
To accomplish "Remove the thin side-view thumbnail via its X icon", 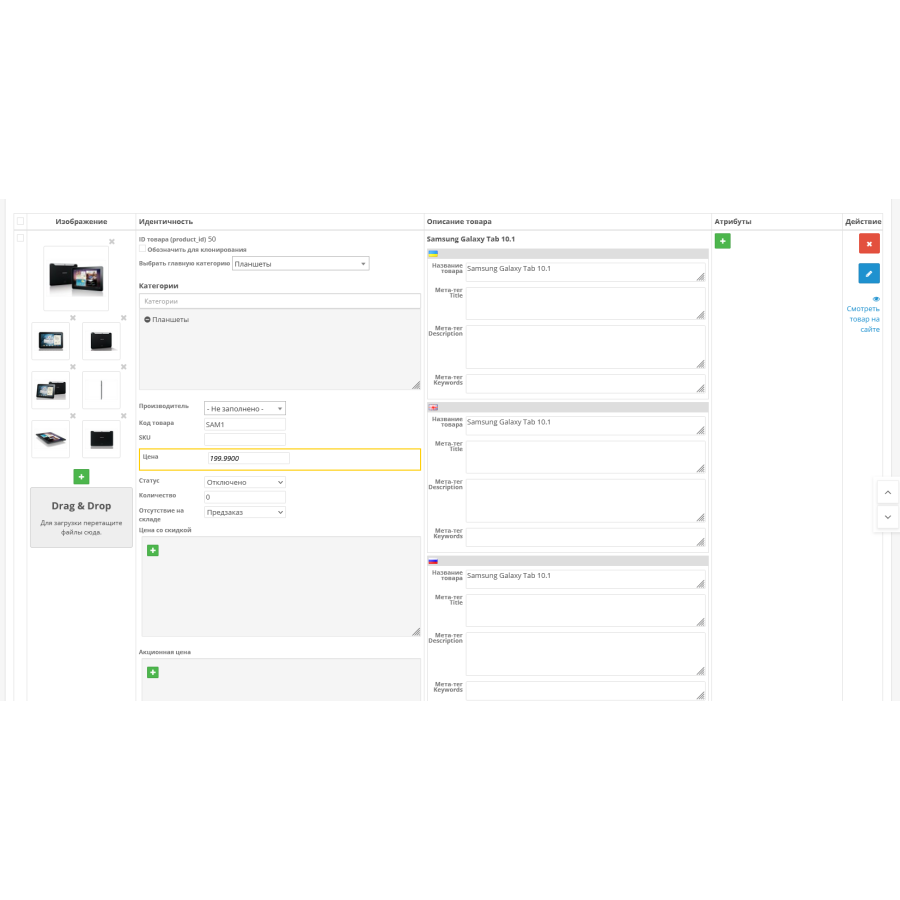I will (x=123, y=367).
